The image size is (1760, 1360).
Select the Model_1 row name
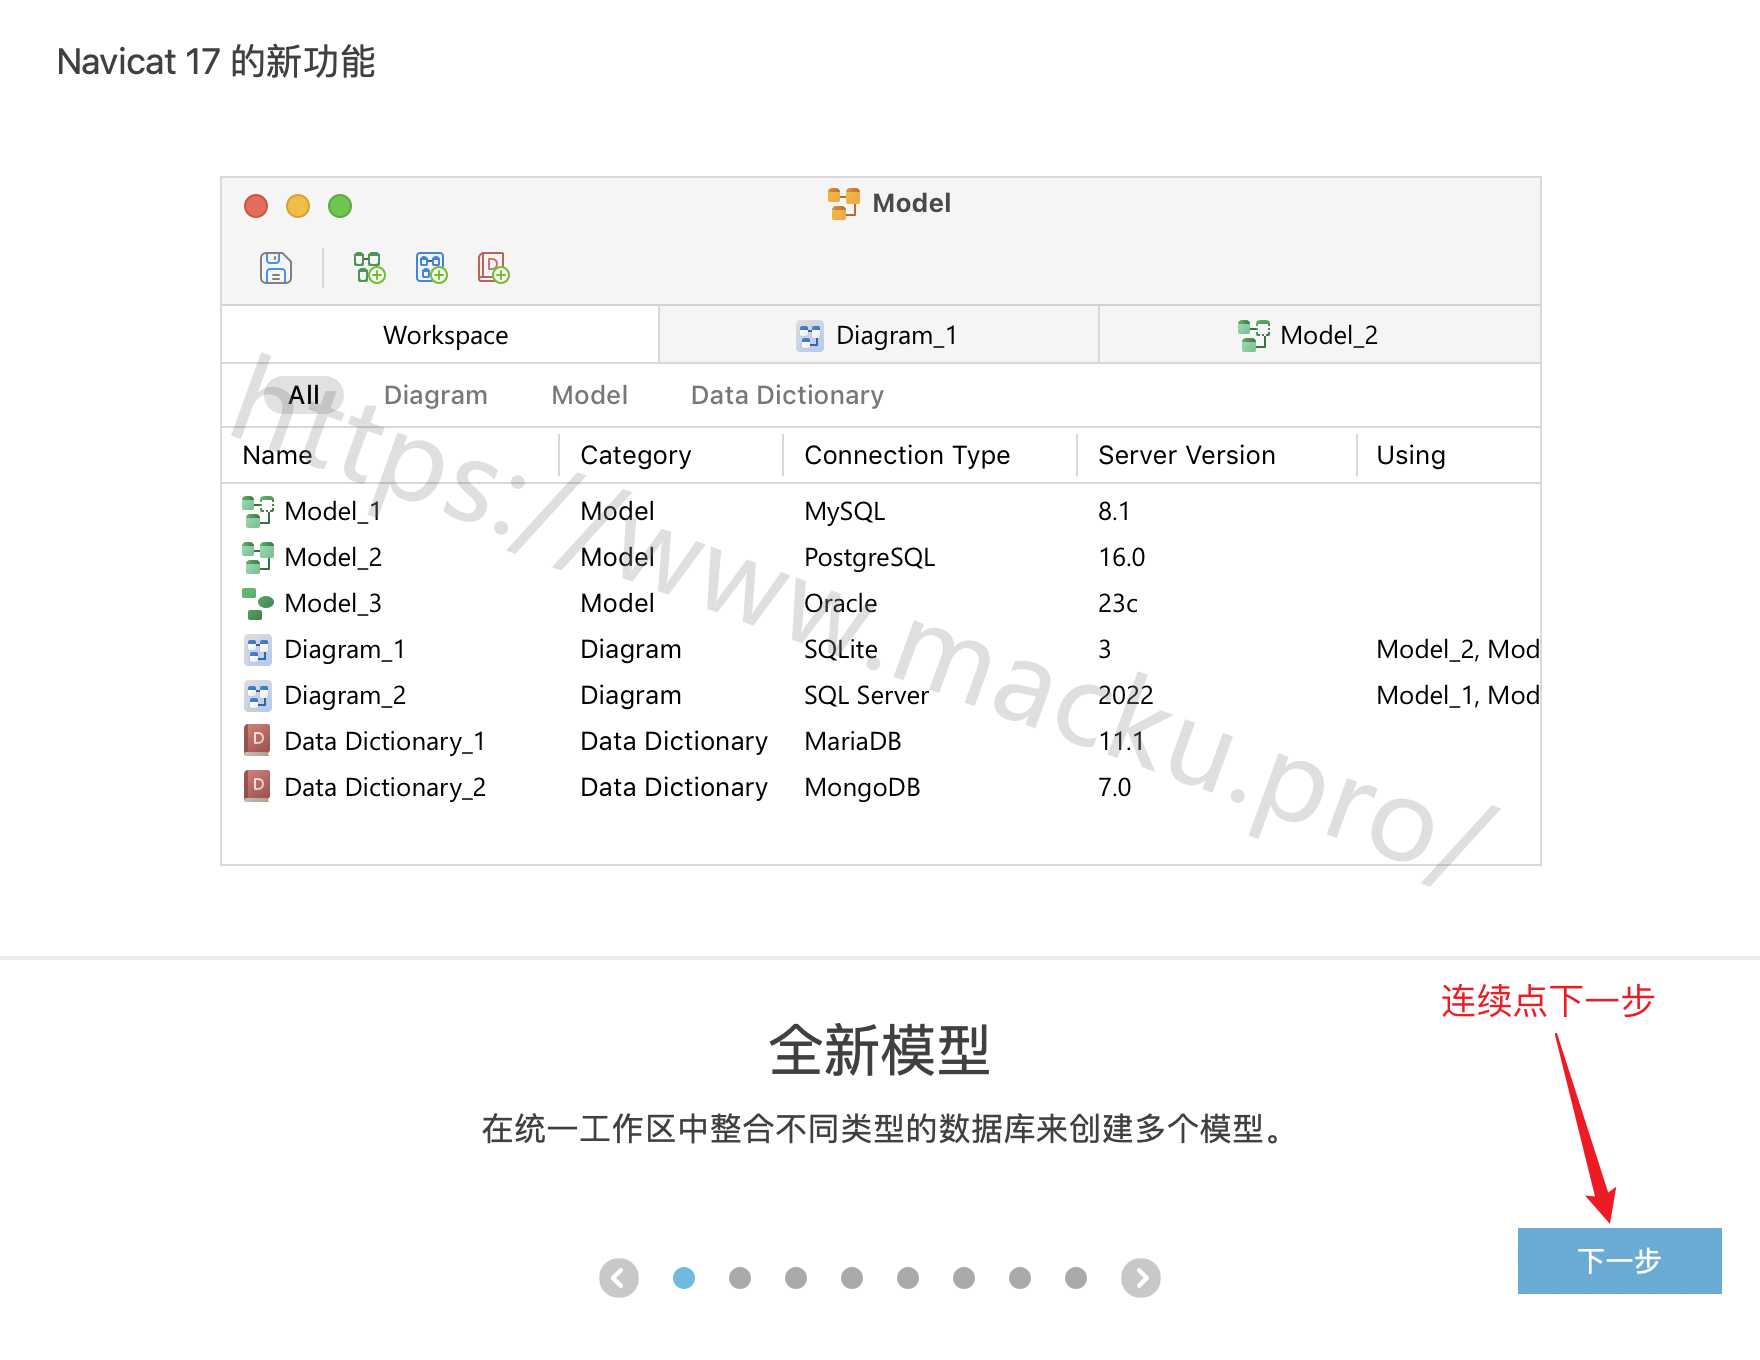tap(333, 511)
